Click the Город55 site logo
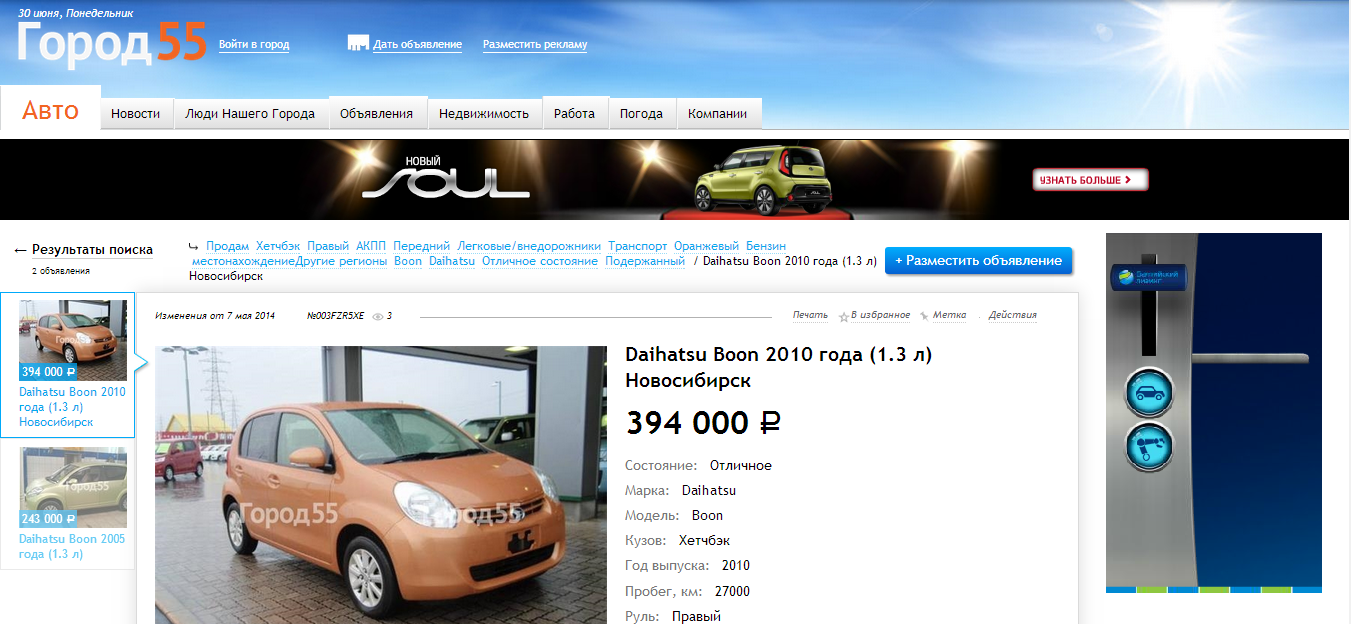The image size is (1351, 624). (x=111, y=44)
